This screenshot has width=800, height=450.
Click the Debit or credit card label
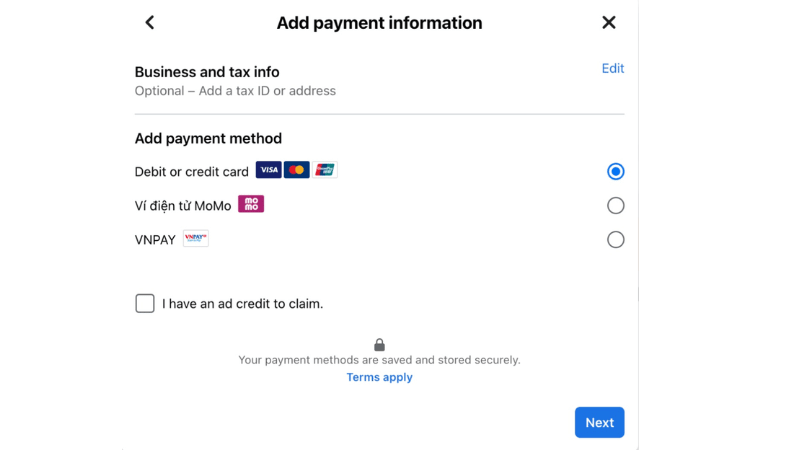191,171
